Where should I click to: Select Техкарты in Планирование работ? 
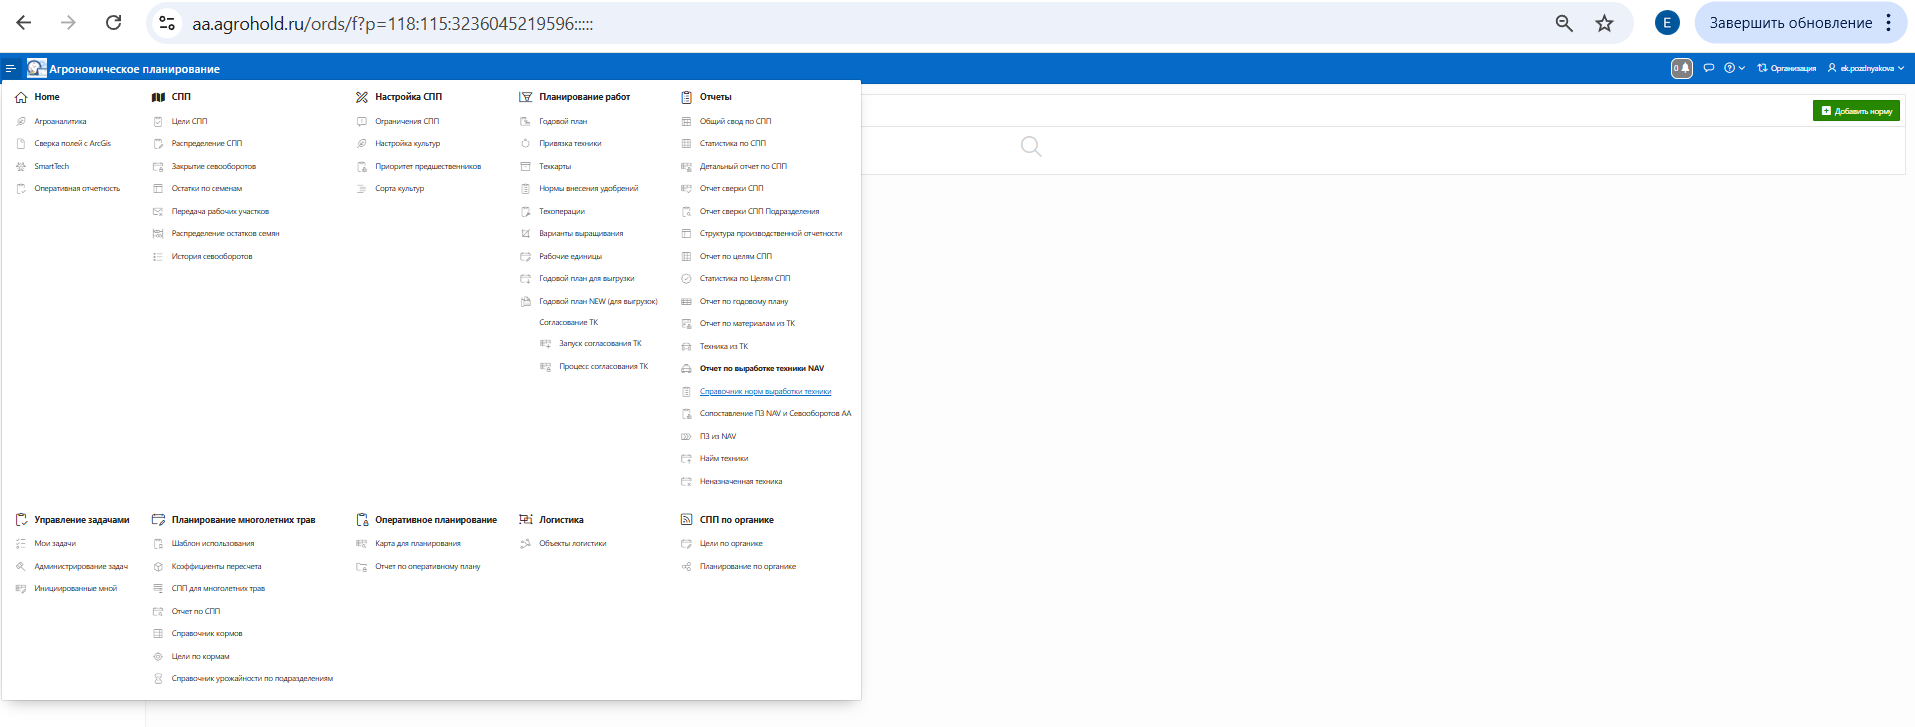coord(555,166)
